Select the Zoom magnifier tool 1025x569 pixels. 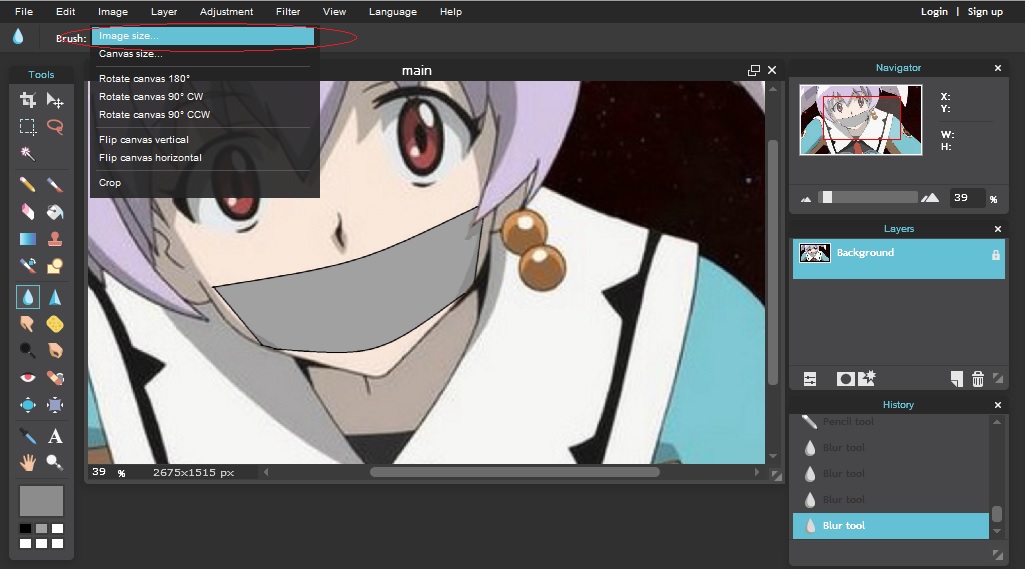coord(55,463)
